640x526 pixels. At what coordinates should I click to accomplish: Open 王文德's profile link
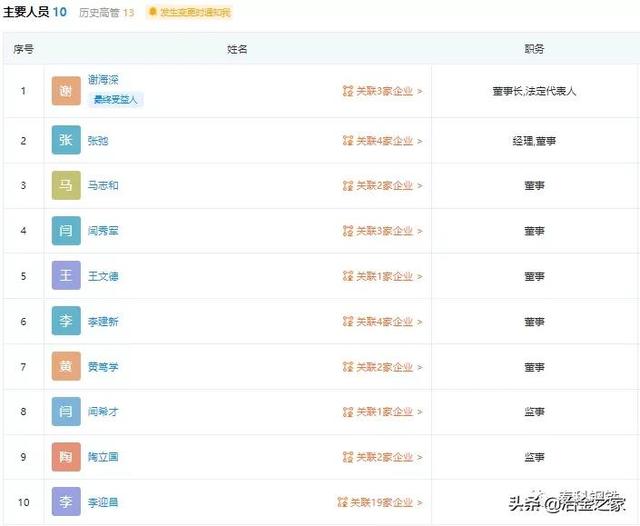(x=103, y=276)
